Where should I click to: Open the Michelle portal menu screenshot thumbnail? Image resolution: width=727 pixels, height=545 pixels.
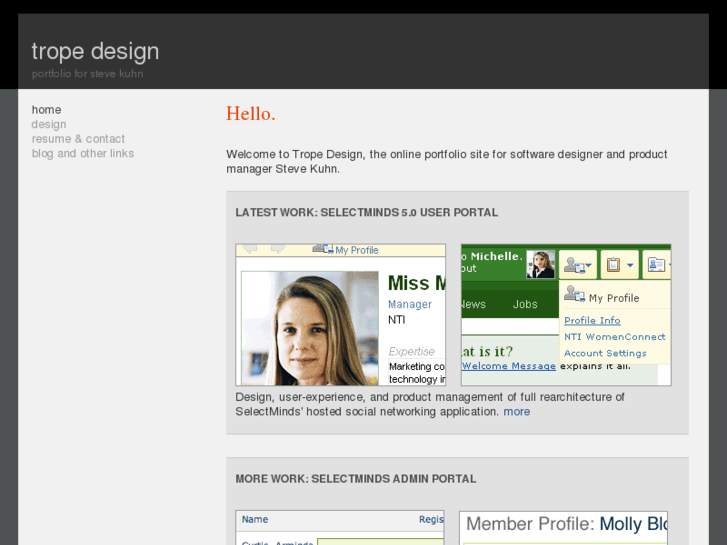(x=566, y=315)
